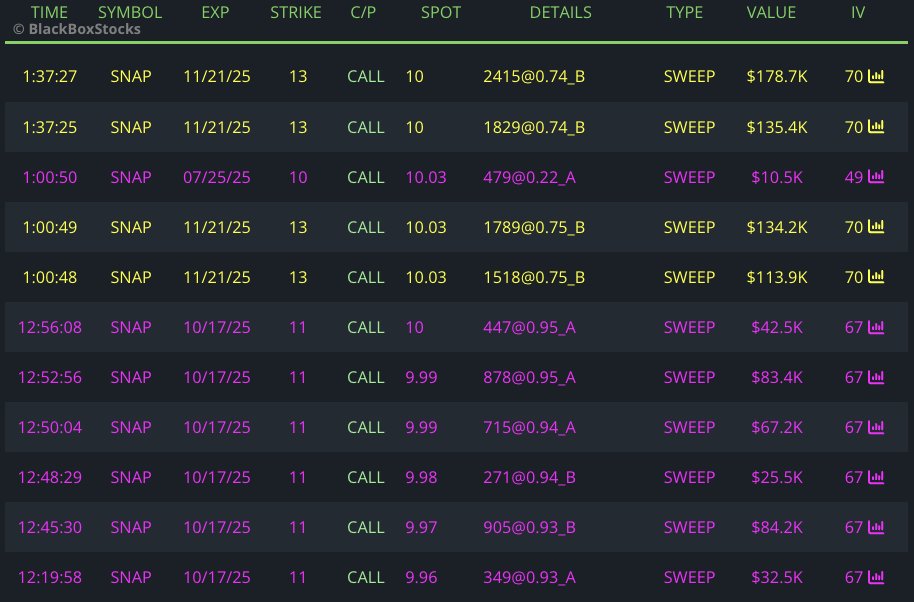Click the 12:56:08 timestamp
This screenshot has width=914, height=602.
click(50, 327)
